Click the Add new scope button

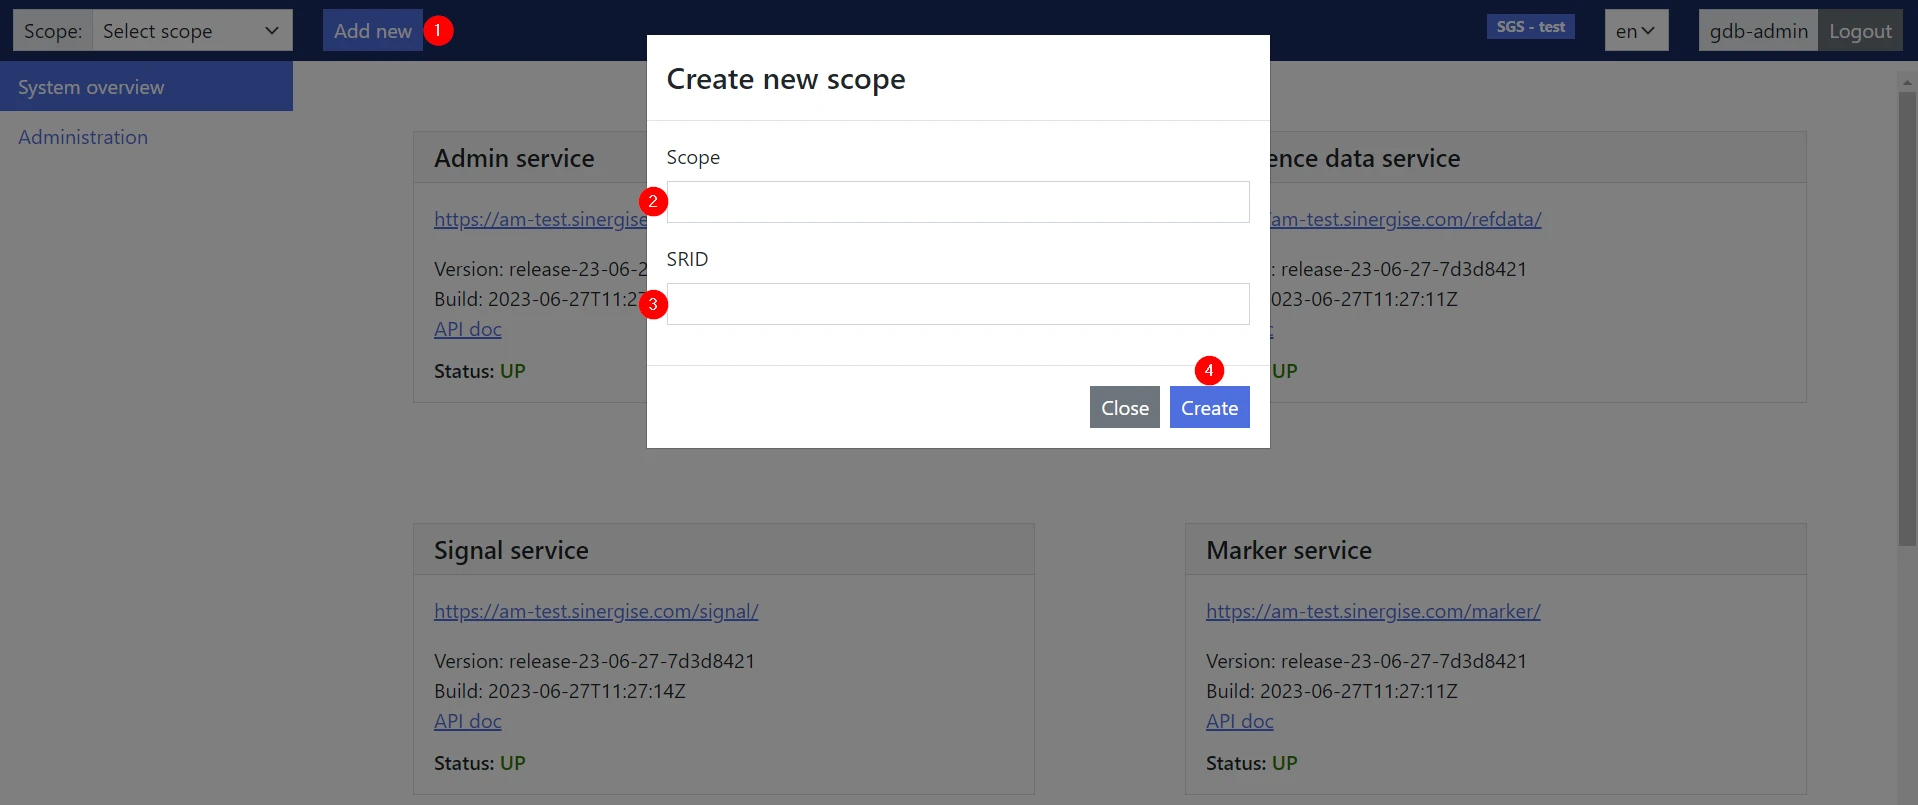pyautogui.click(x=372, y=31)
